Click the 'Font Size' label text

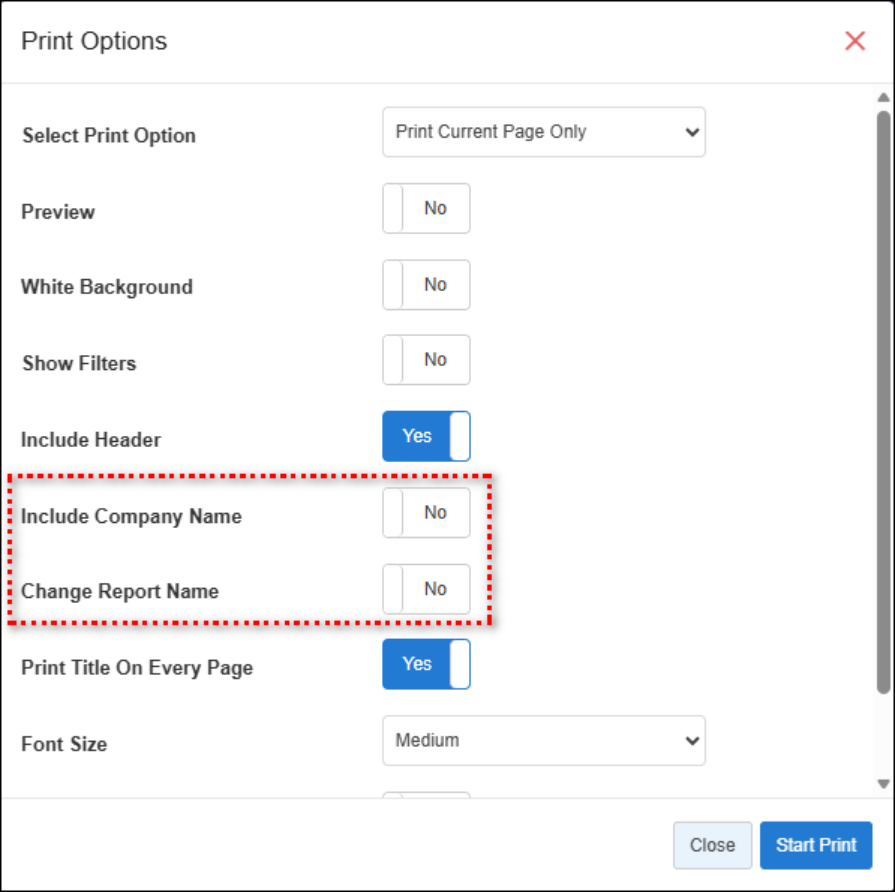click(64, 745)
